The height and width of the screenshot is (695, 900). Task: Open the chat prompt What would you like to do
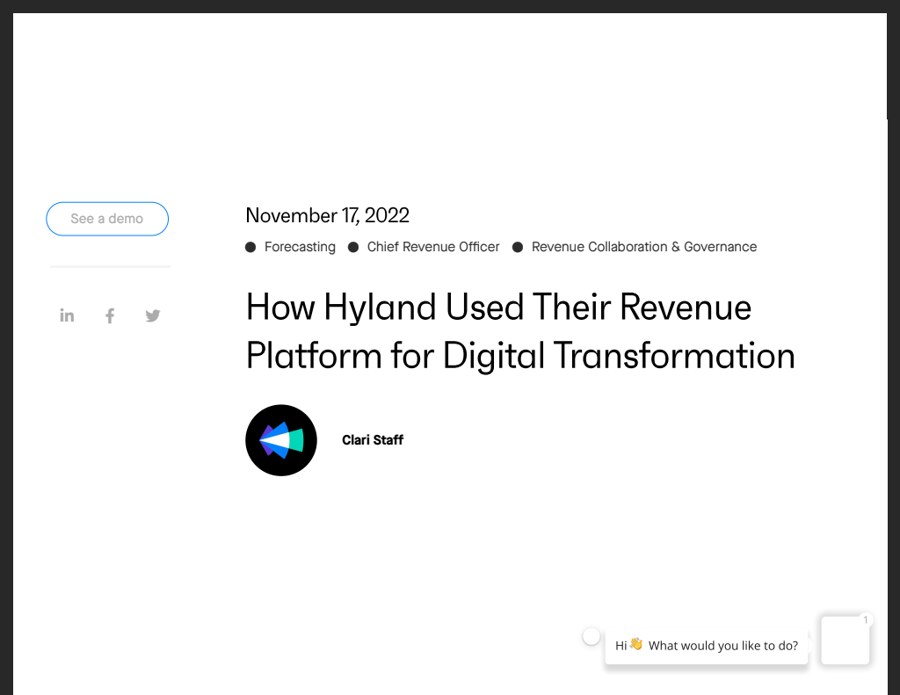[707, 646]
